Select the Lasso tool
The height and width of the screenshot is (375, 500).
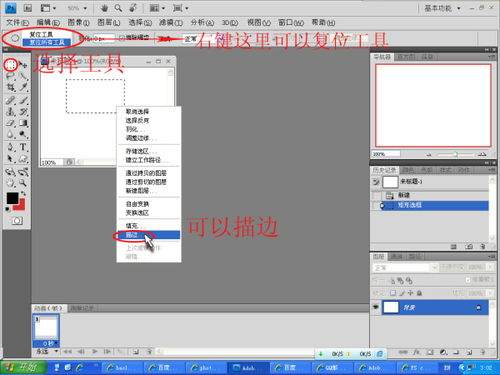[x=11, y=76]
